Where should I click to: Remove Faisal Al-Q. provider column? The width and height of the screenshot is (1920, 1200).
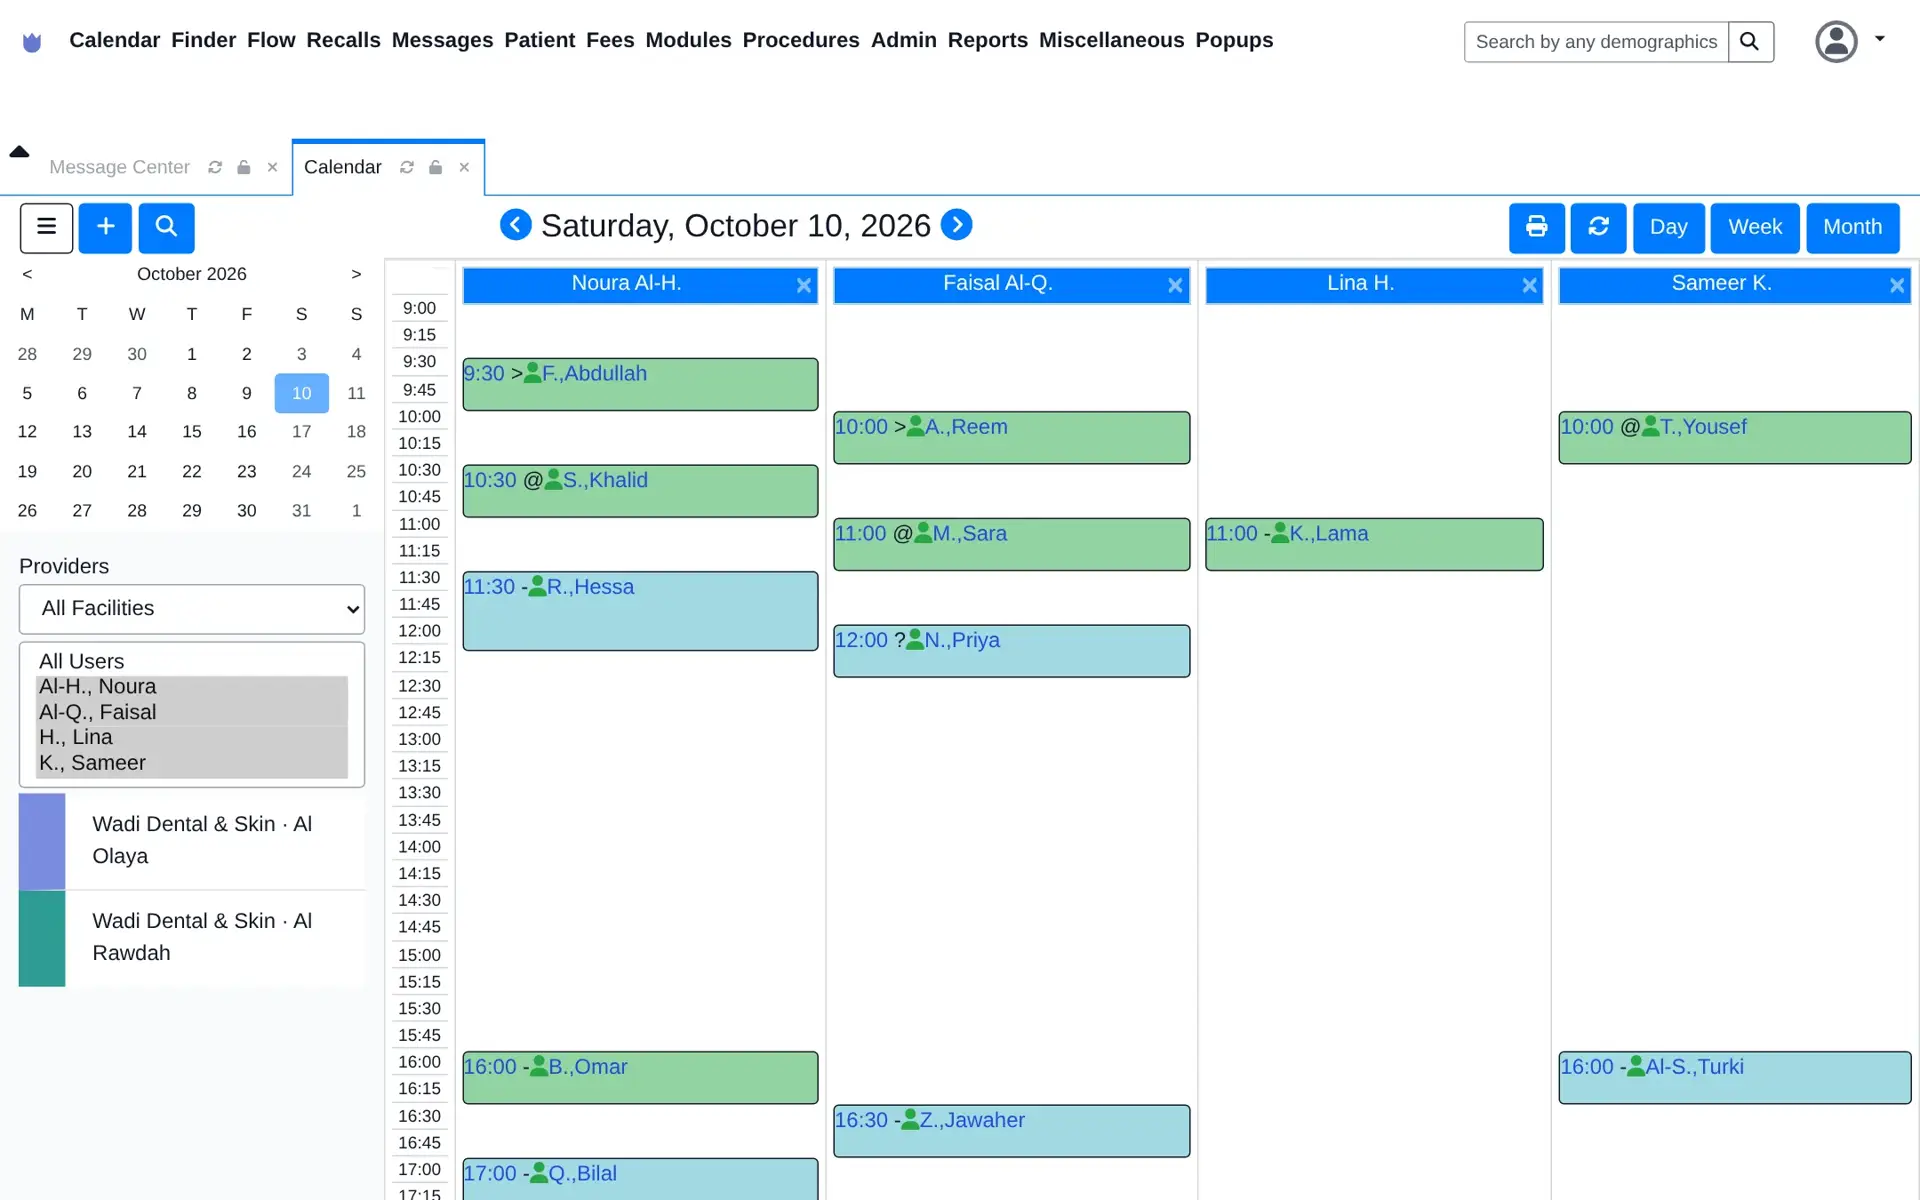1175,286
